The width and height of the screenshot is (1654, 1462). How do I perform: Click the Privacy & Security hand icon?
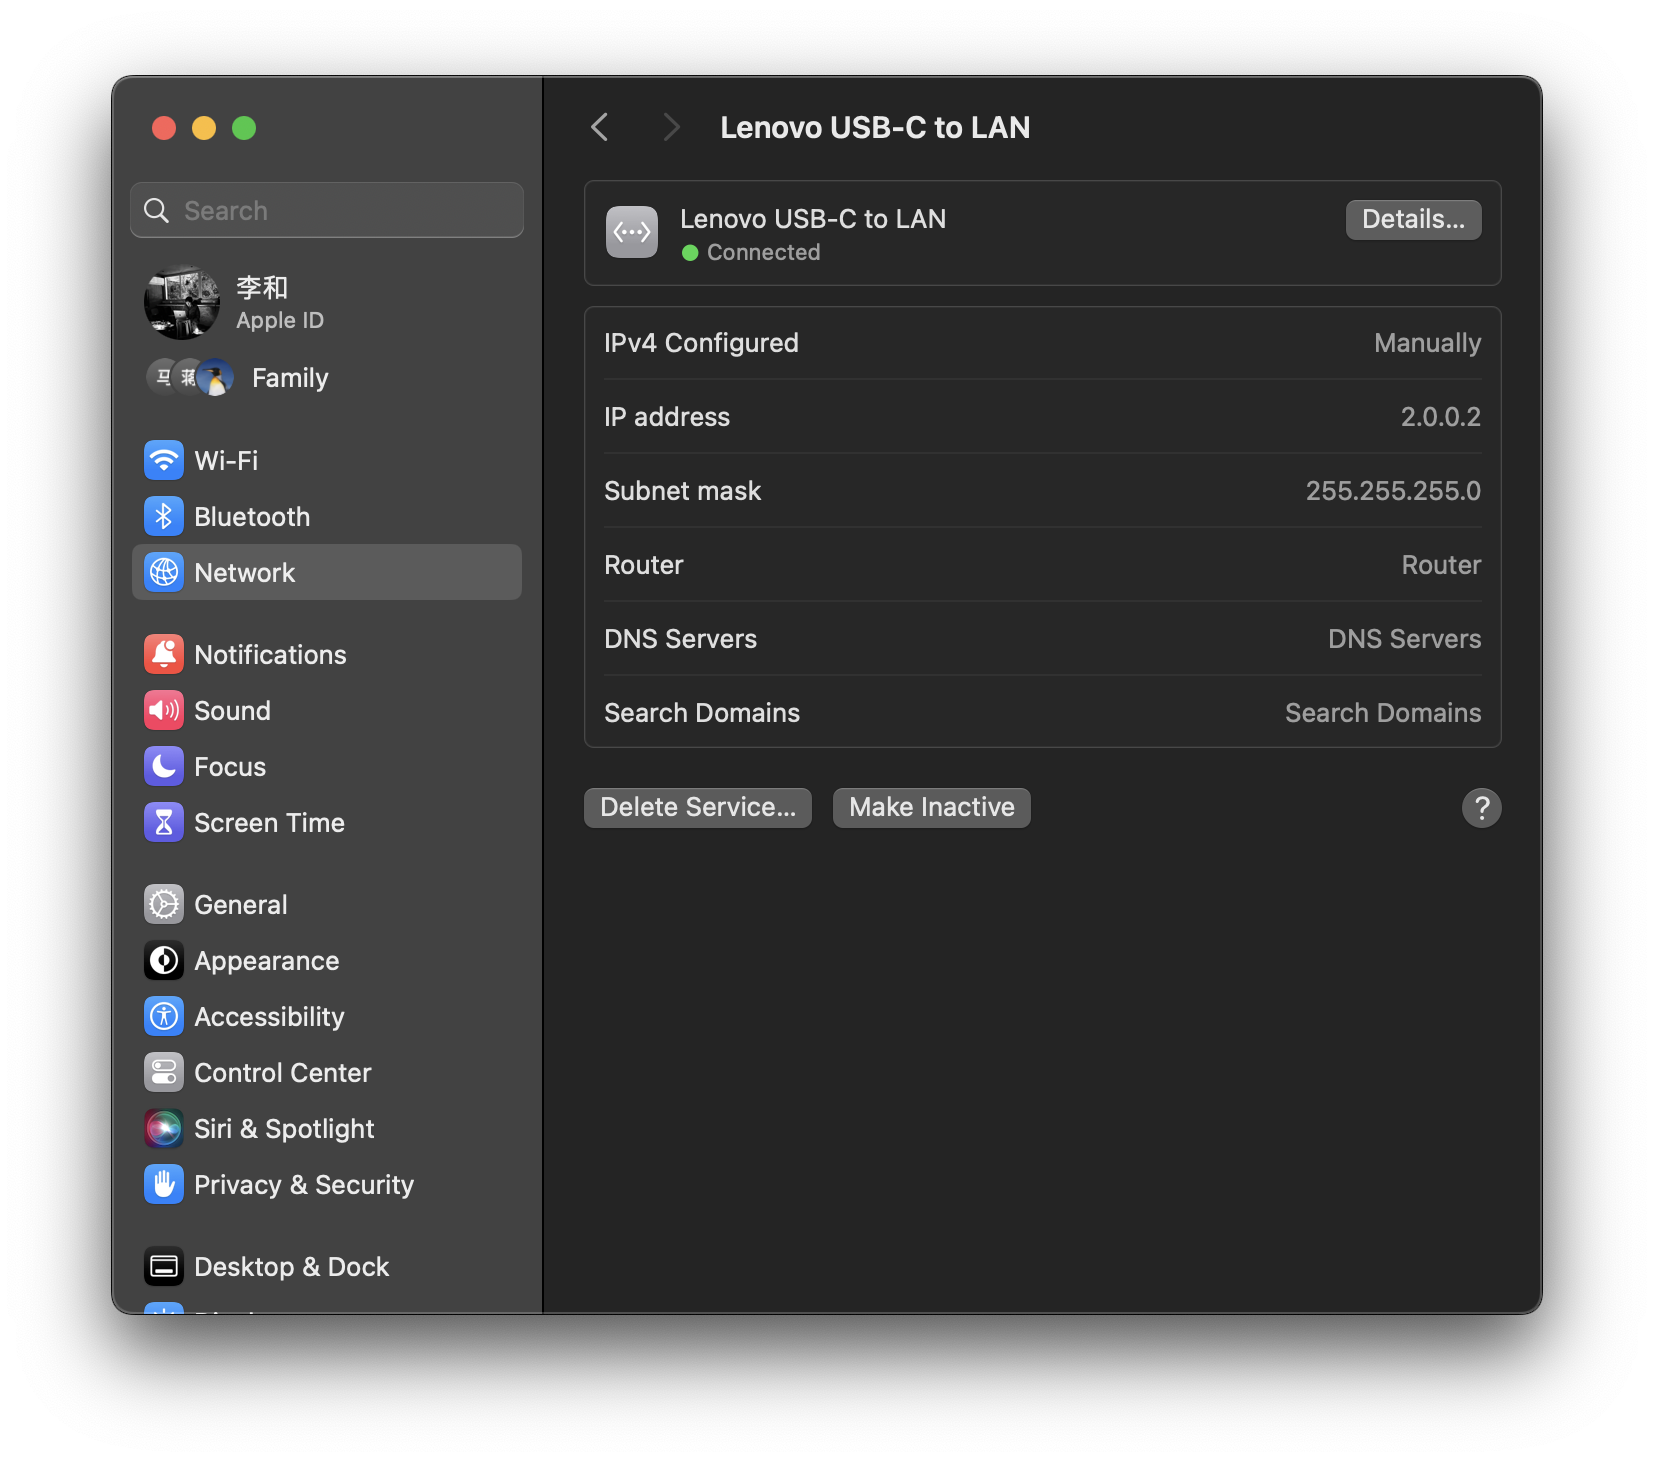click(x=164, y=1185)
